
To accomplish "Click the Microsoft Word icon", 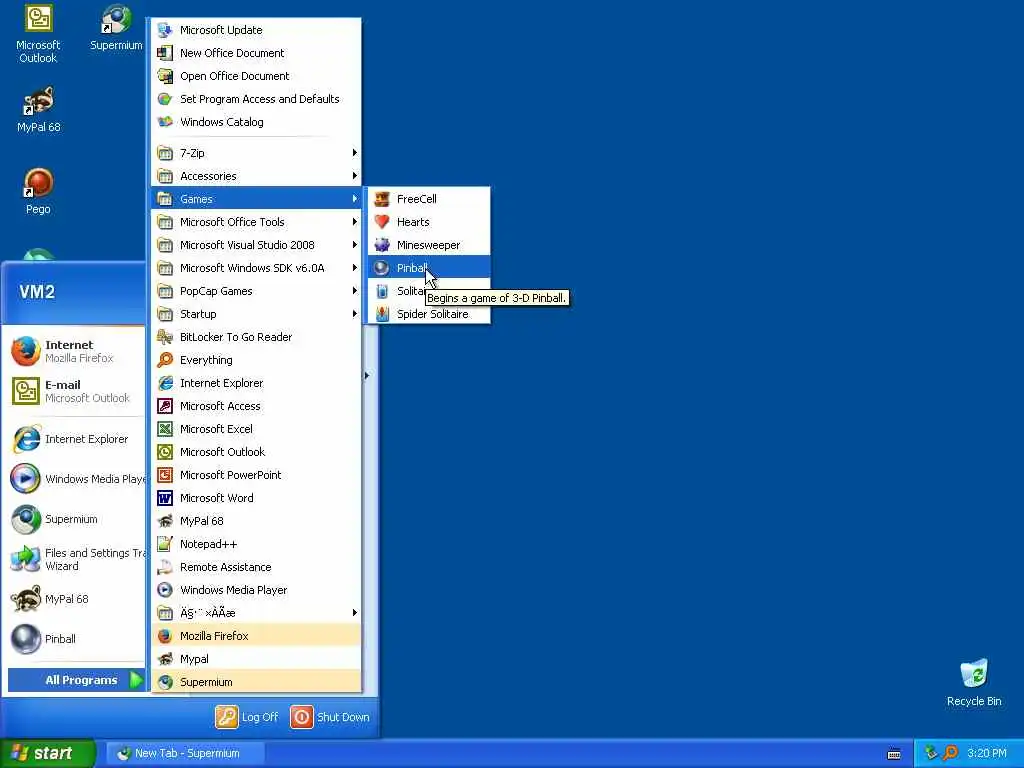I will pos(165,498).
